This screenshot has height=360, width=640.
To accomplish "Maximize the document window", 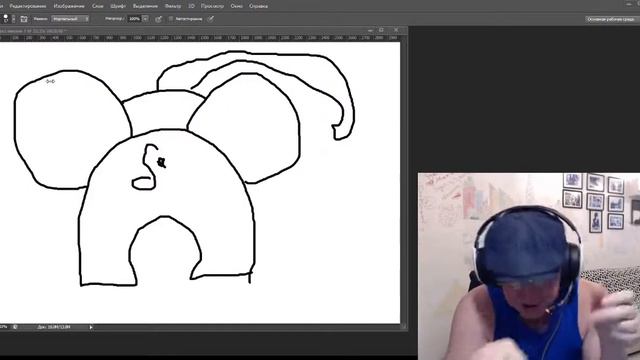I will pos(382,30).
